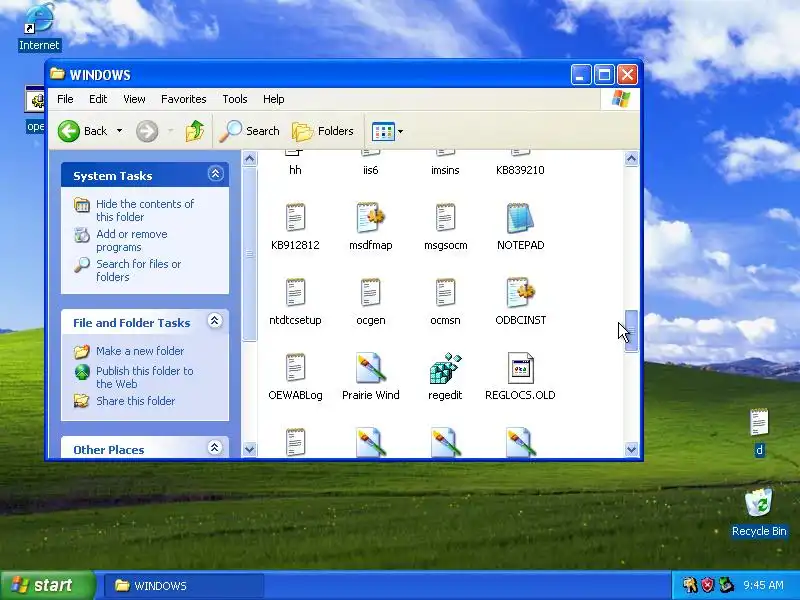Select the ocgen log file

370,293
